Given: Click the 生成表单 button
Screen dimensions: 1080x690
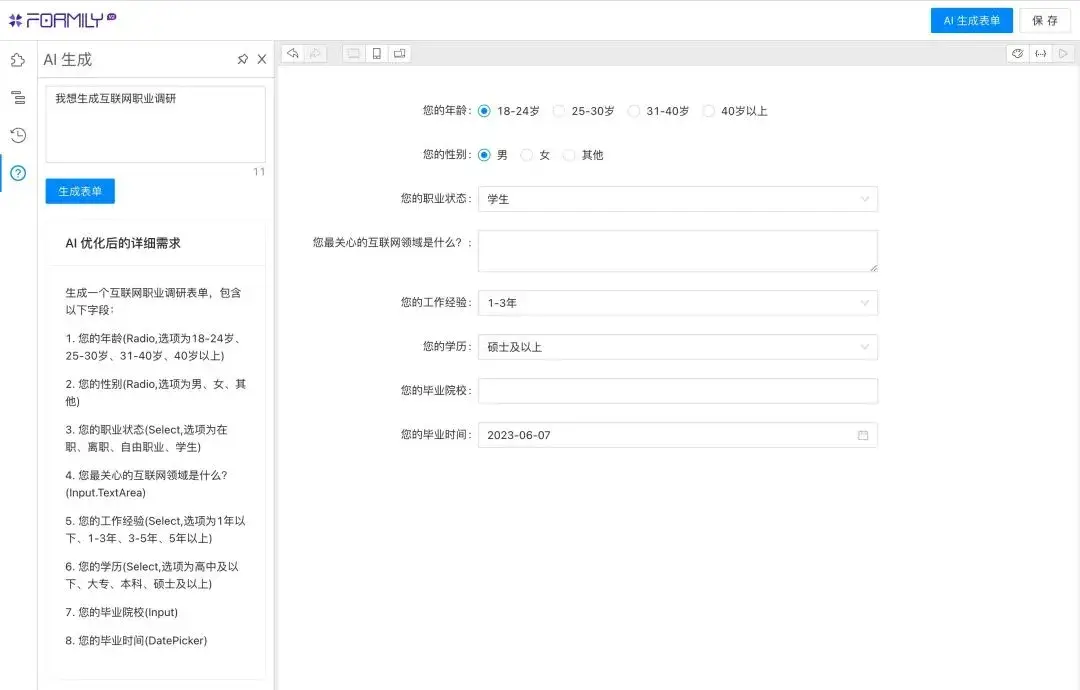Looking at the screenshot, I should click(x=80, y=191).
